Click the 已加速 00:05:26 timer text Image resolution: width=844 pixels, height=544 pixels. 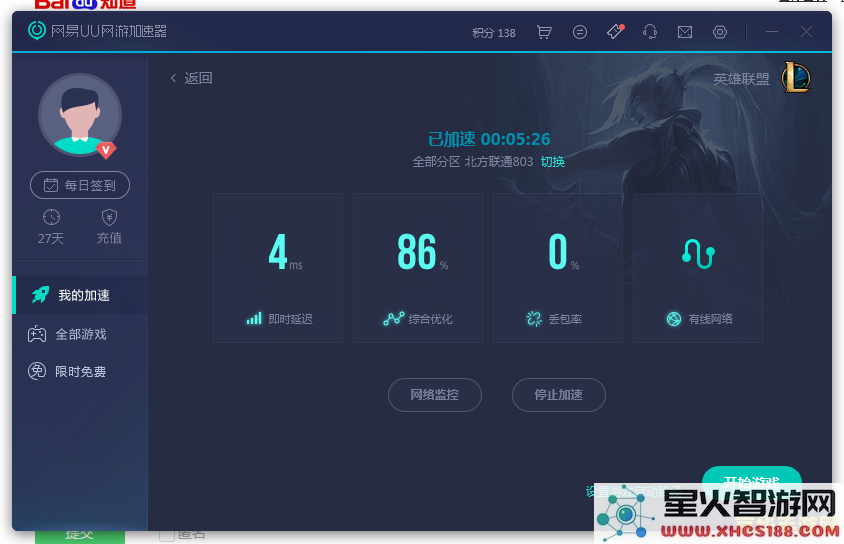coord(489,139)
